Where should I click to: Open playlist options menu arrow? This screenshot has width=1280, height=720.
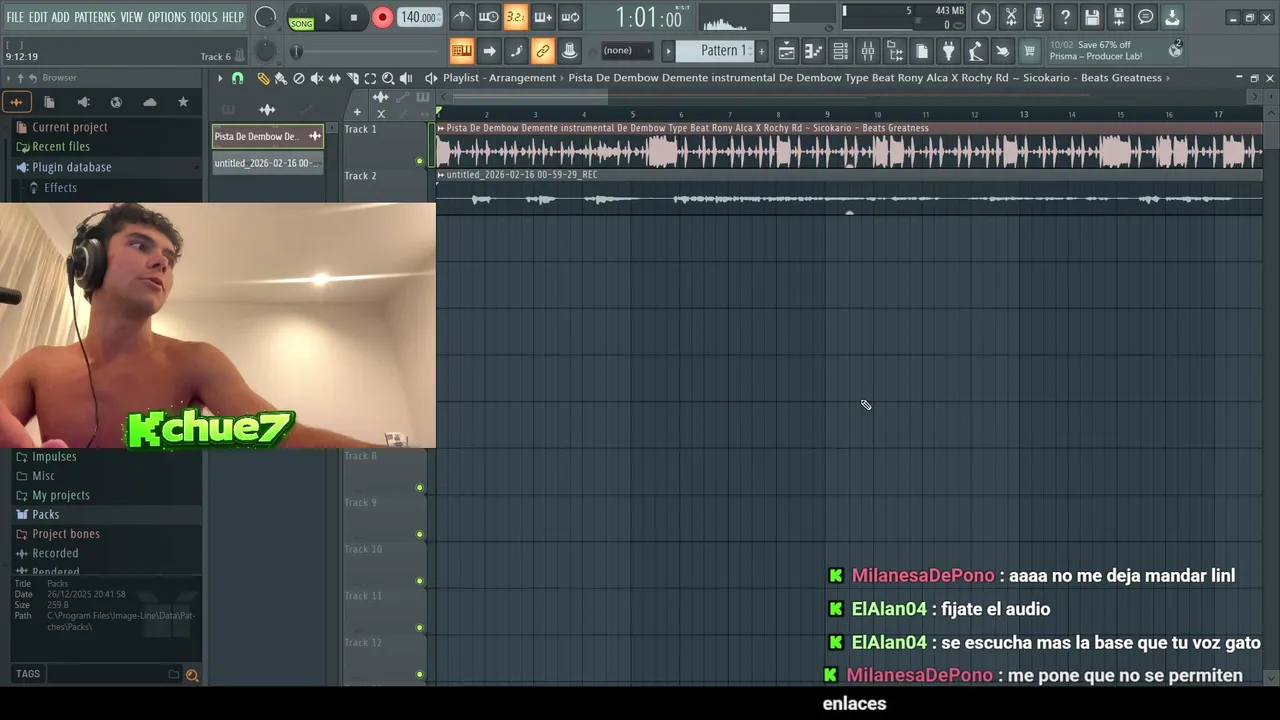pyautogui.click(x=220, y=78)
